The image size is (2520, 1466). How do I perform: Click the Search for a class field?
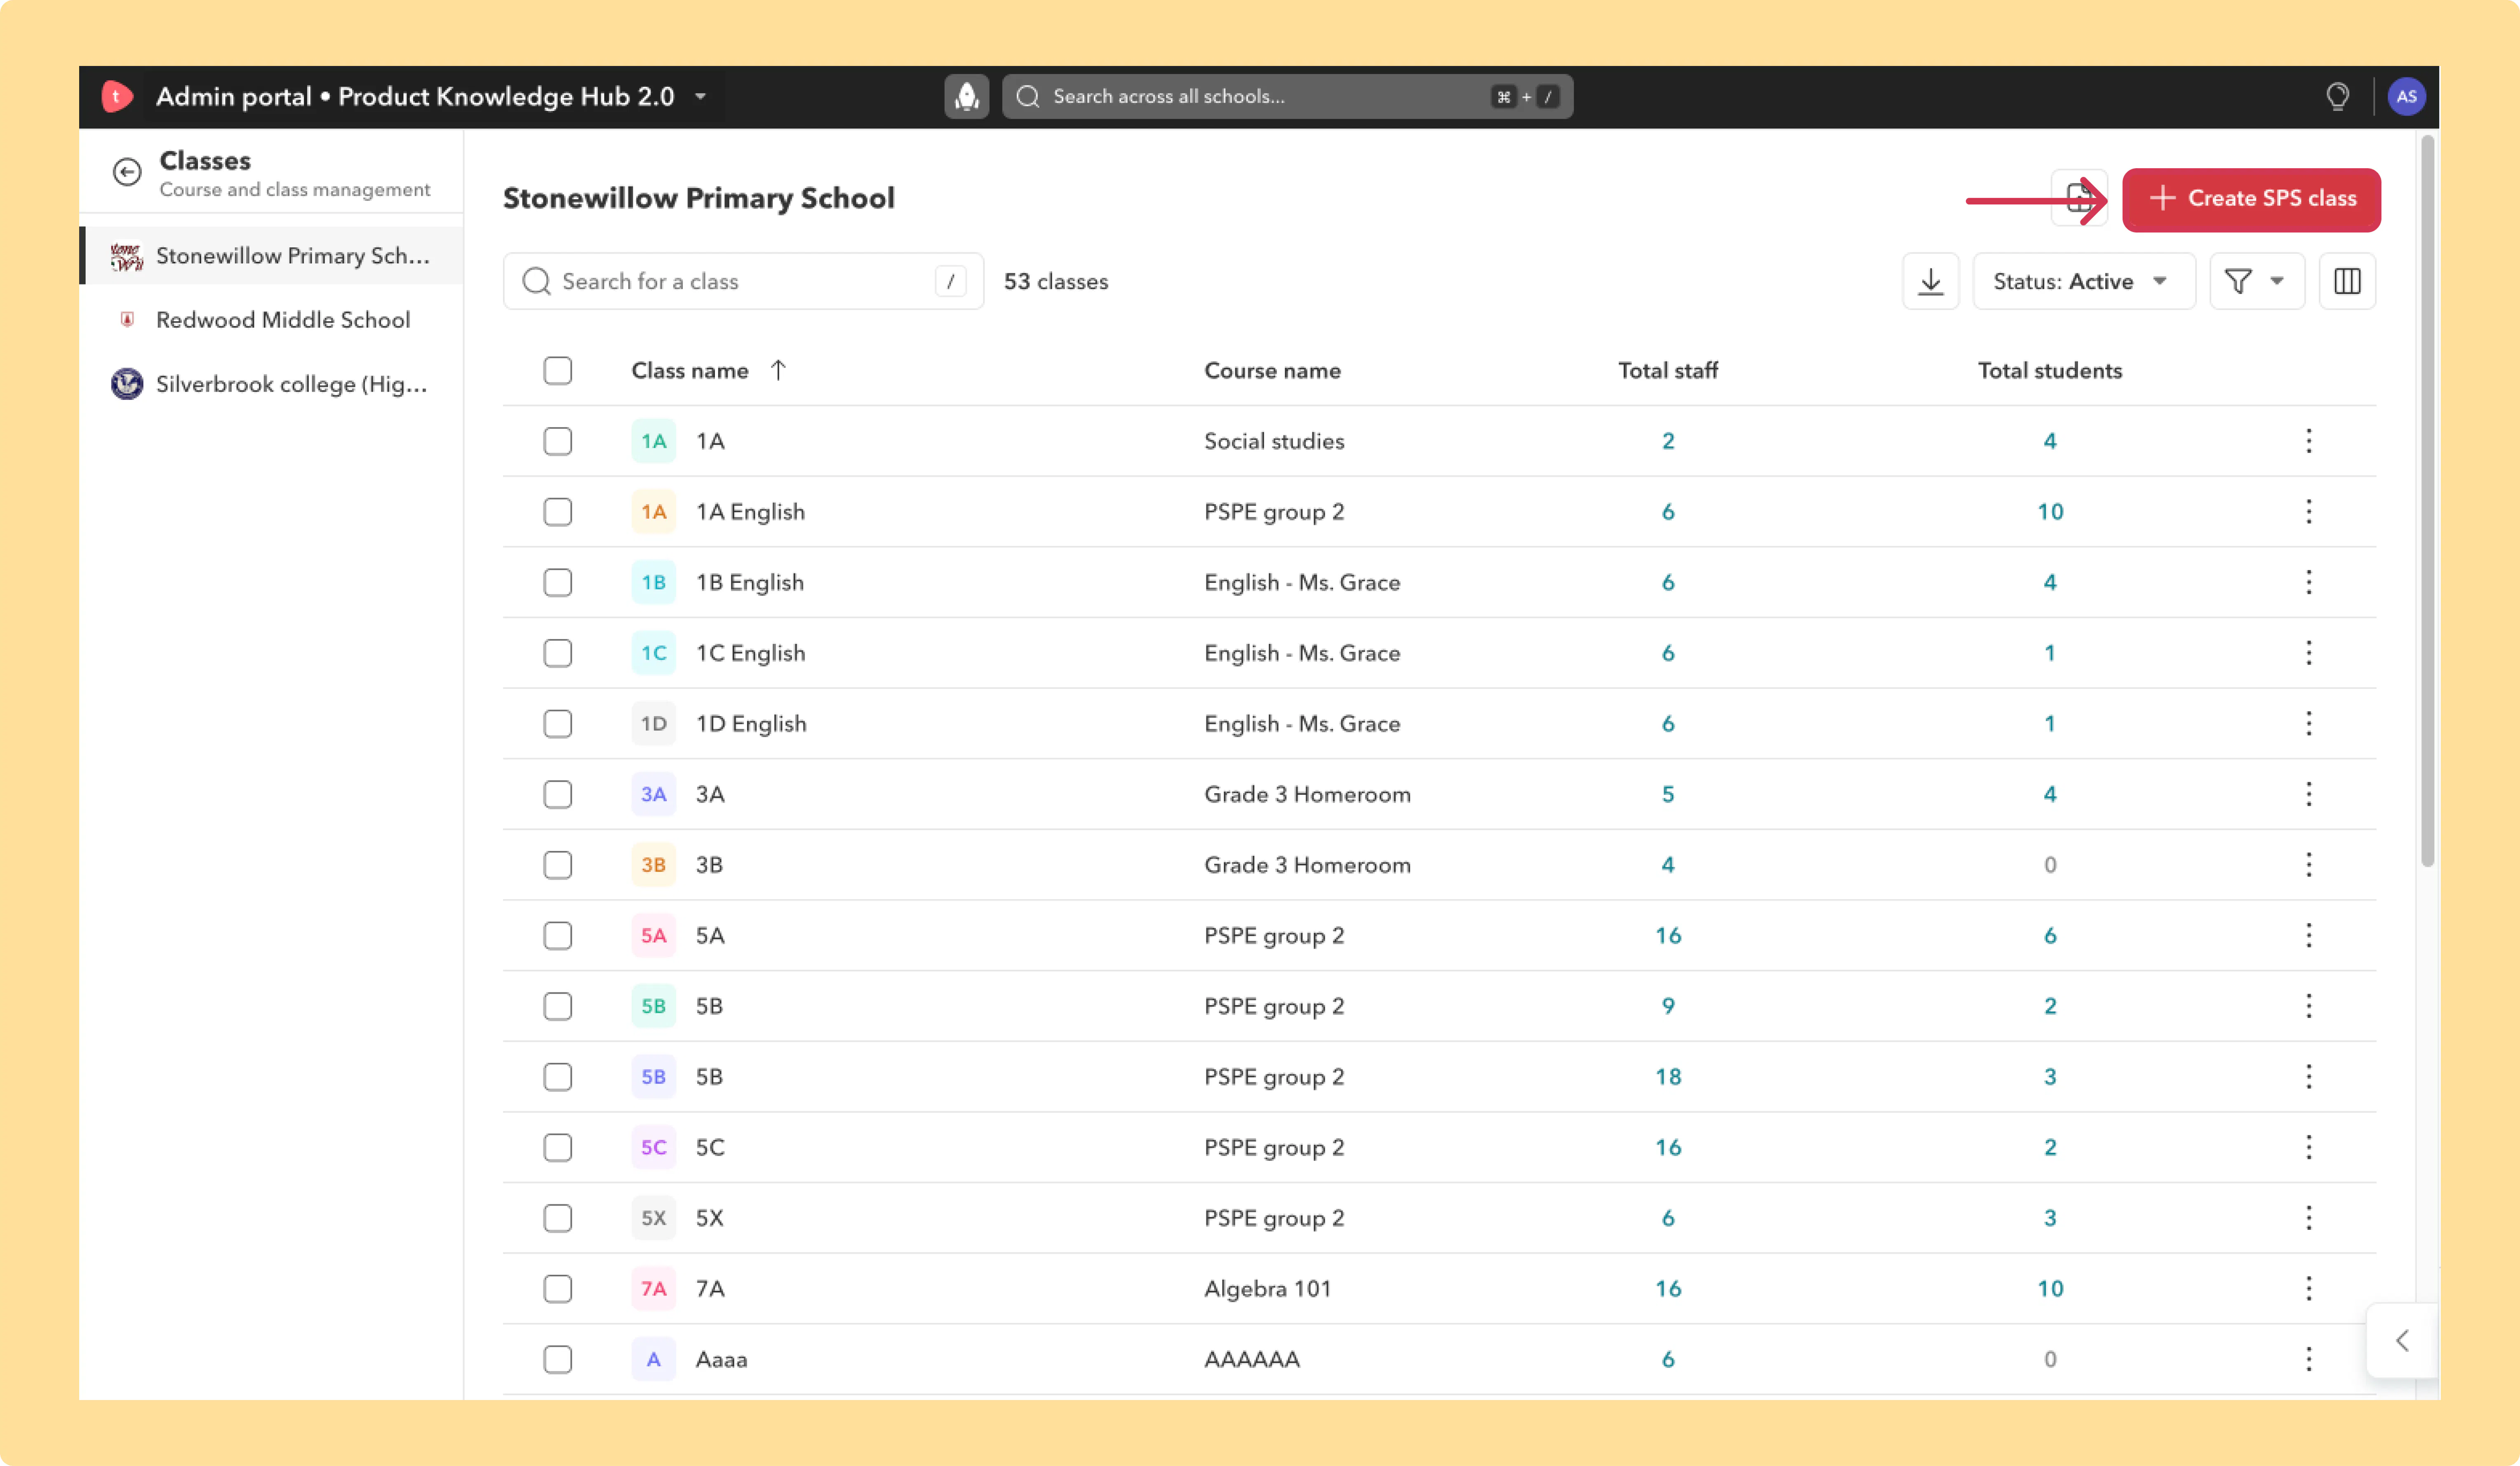743,281
